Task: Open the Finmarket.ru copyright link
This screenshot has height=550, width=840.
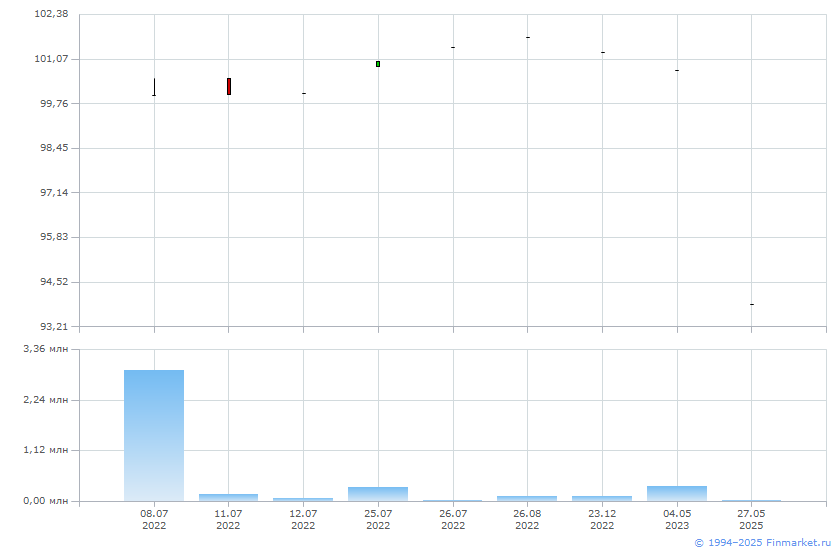Action: tap(762, 543)
